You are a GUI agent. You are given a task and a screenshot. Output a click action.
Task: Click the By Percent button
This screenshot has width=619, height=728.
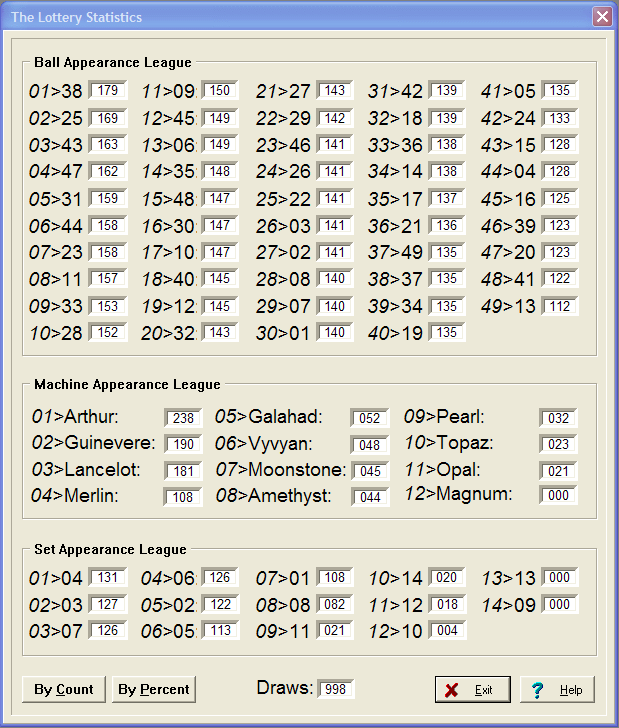154,689
